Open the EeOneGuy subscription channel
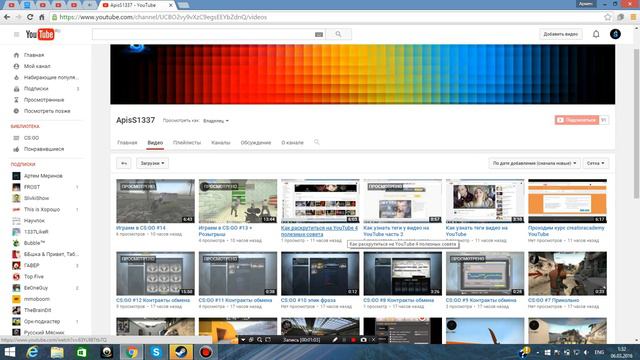The image size is (640, 360). pyautogui.click(x=36, y=288)
